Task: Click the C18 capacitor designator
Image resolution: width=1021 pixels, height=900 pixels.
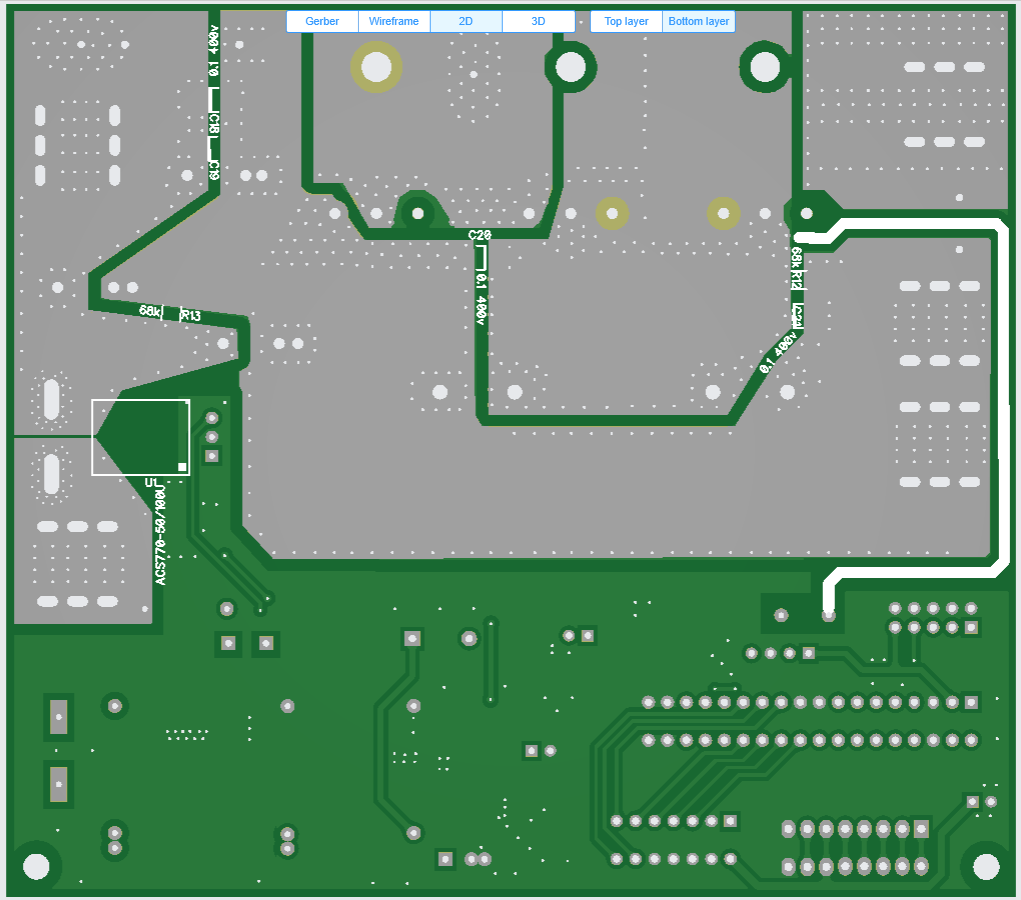Action: [x=214, y=124]
